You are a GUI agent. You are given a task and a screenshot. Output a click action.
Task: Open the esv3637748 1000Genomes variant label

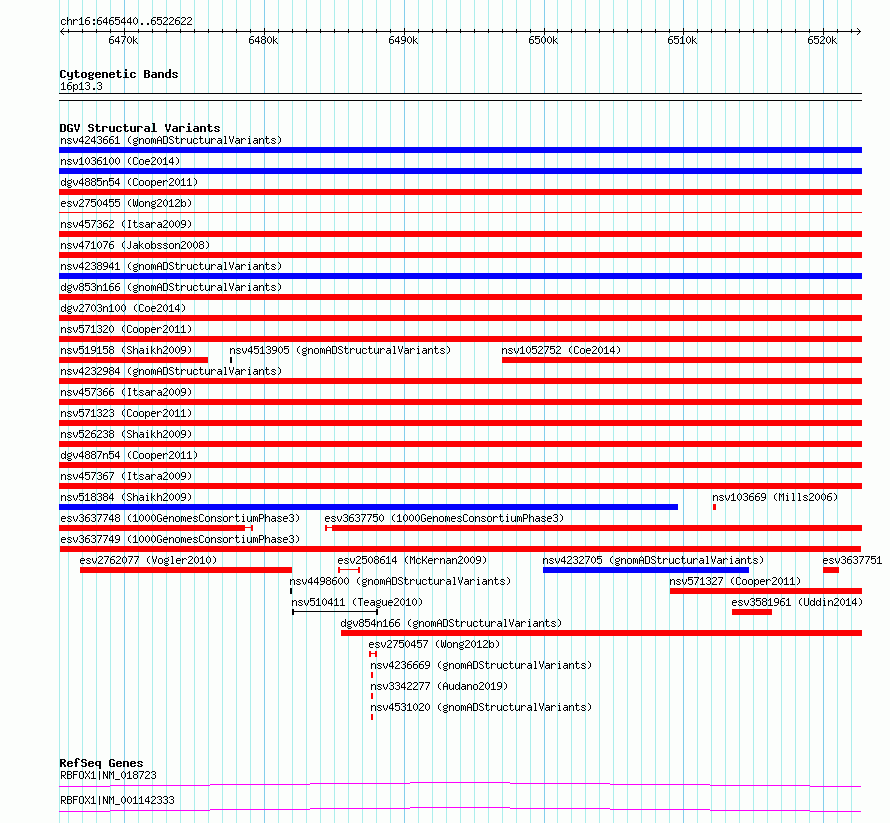click(x=180, y=518)
